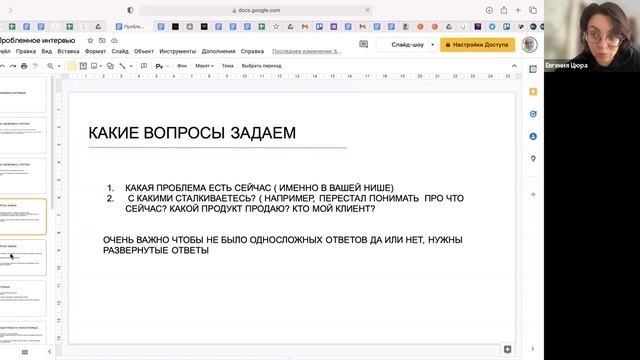Select the line tool
The image size is (640, 360).
(x=122, y=66)
